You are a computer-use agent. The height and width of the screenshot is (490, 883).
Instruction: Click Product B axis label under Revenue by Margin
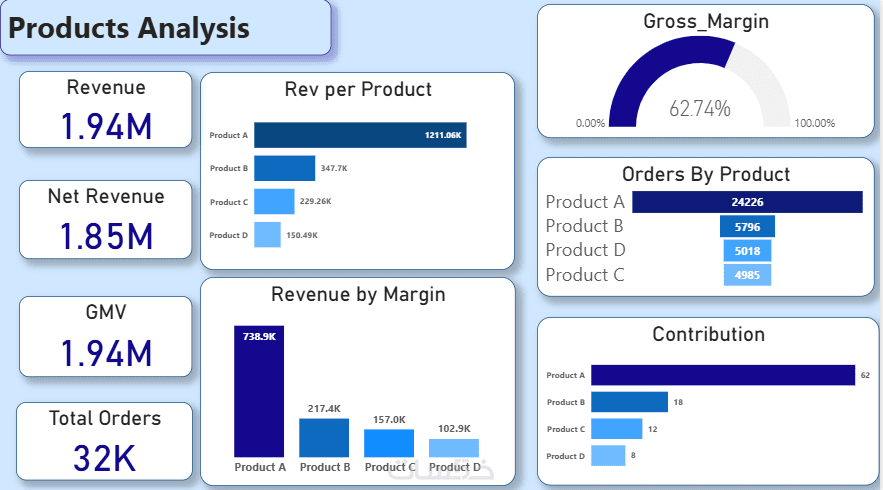tap(325, 467)
